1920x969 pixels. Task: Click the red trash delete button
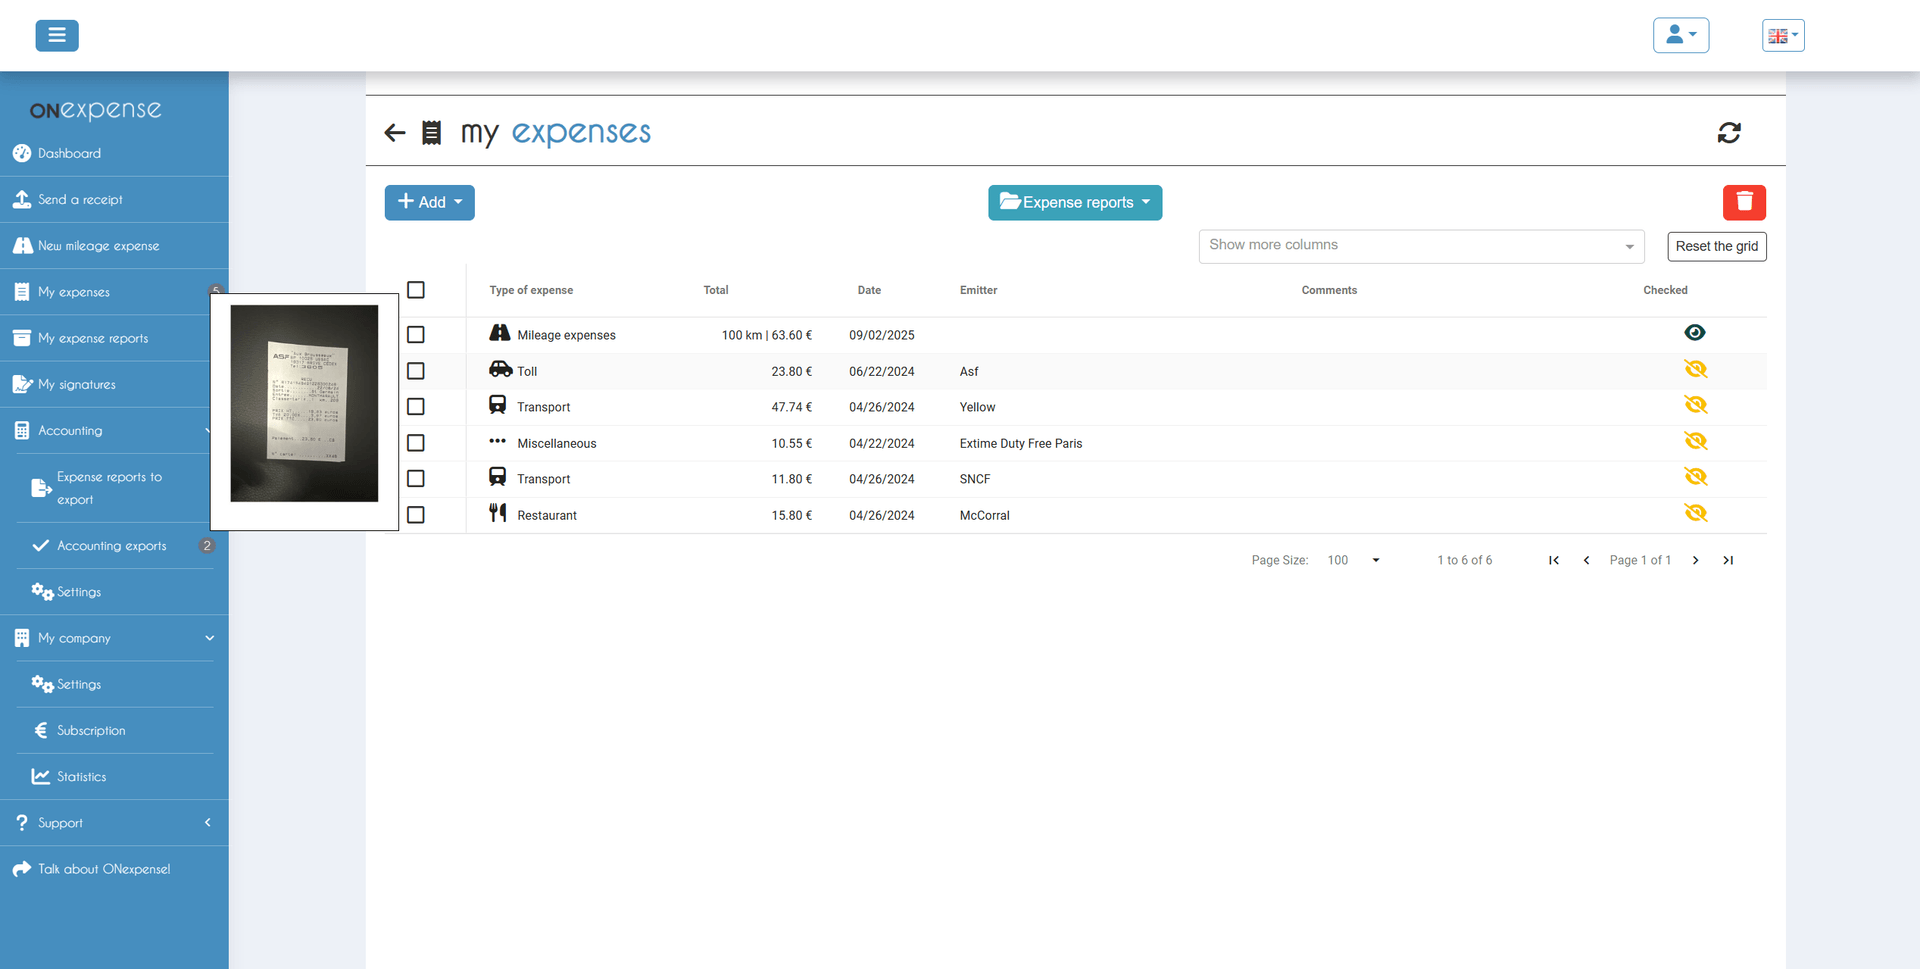[x=1744, y=202]
